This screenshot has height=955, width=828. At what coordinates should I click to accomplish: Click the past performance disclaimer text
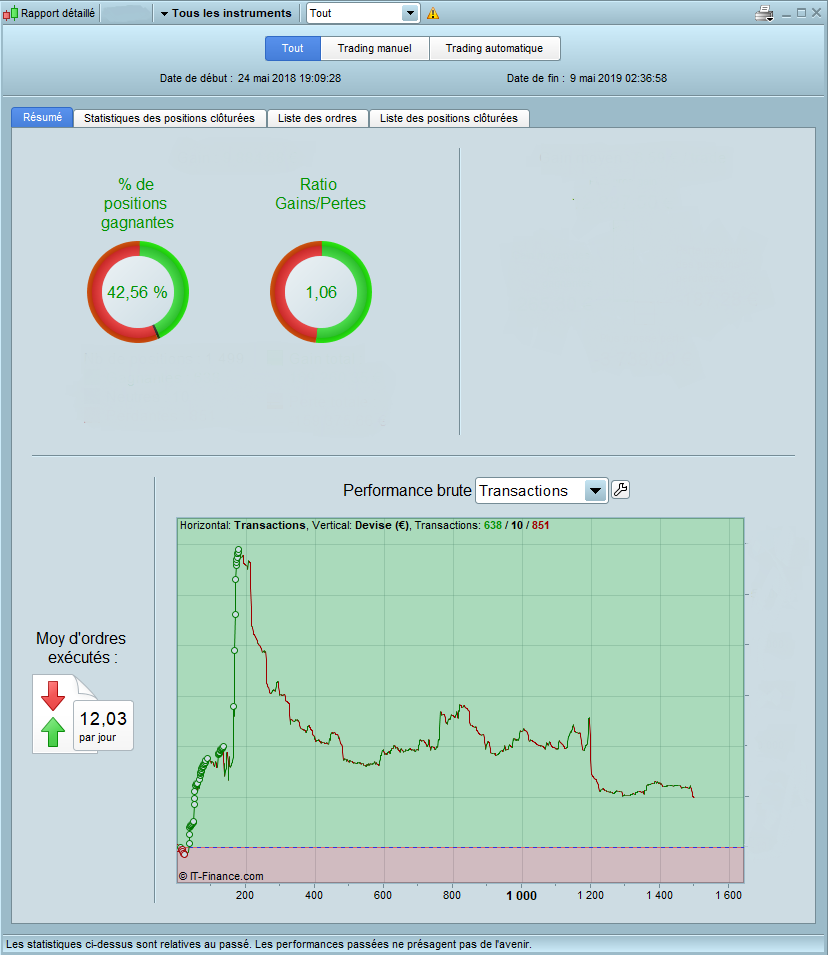point(269,944)
